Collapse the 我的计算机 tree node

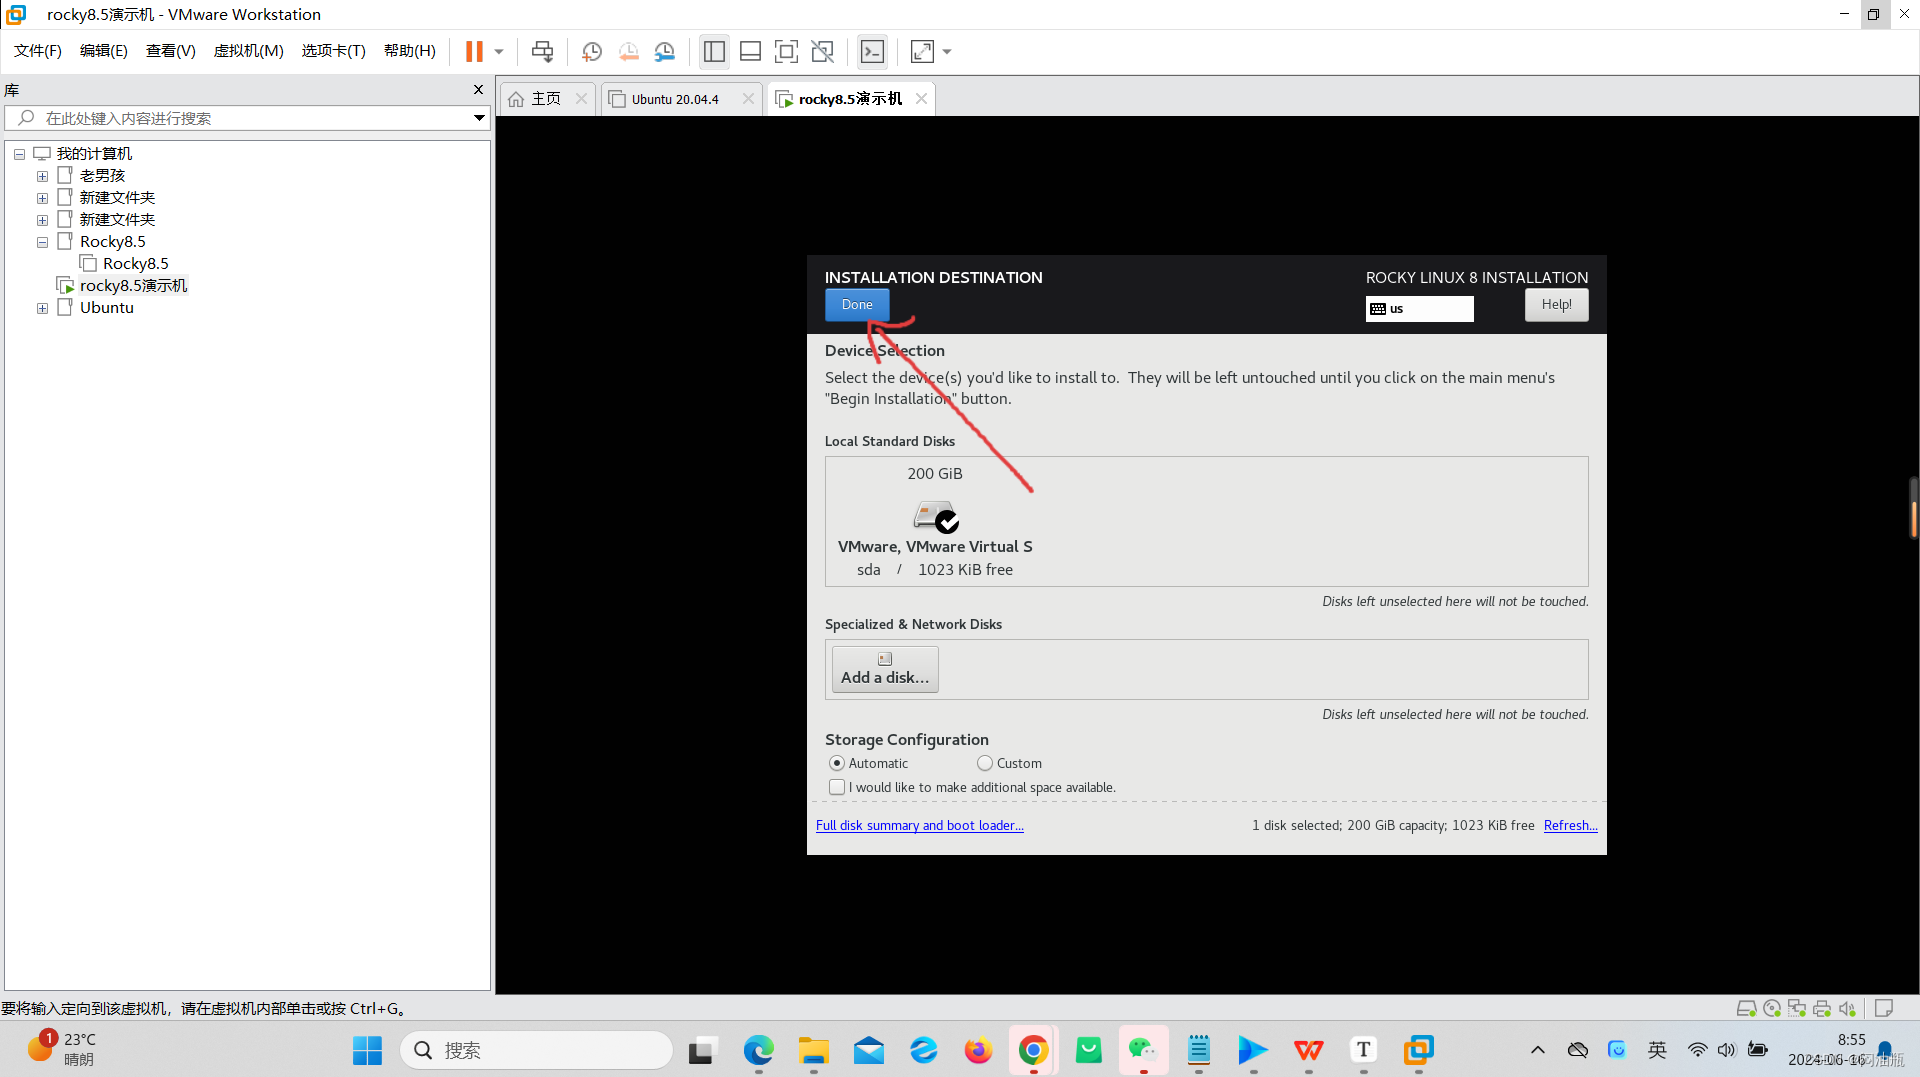(x=19, y=154)
